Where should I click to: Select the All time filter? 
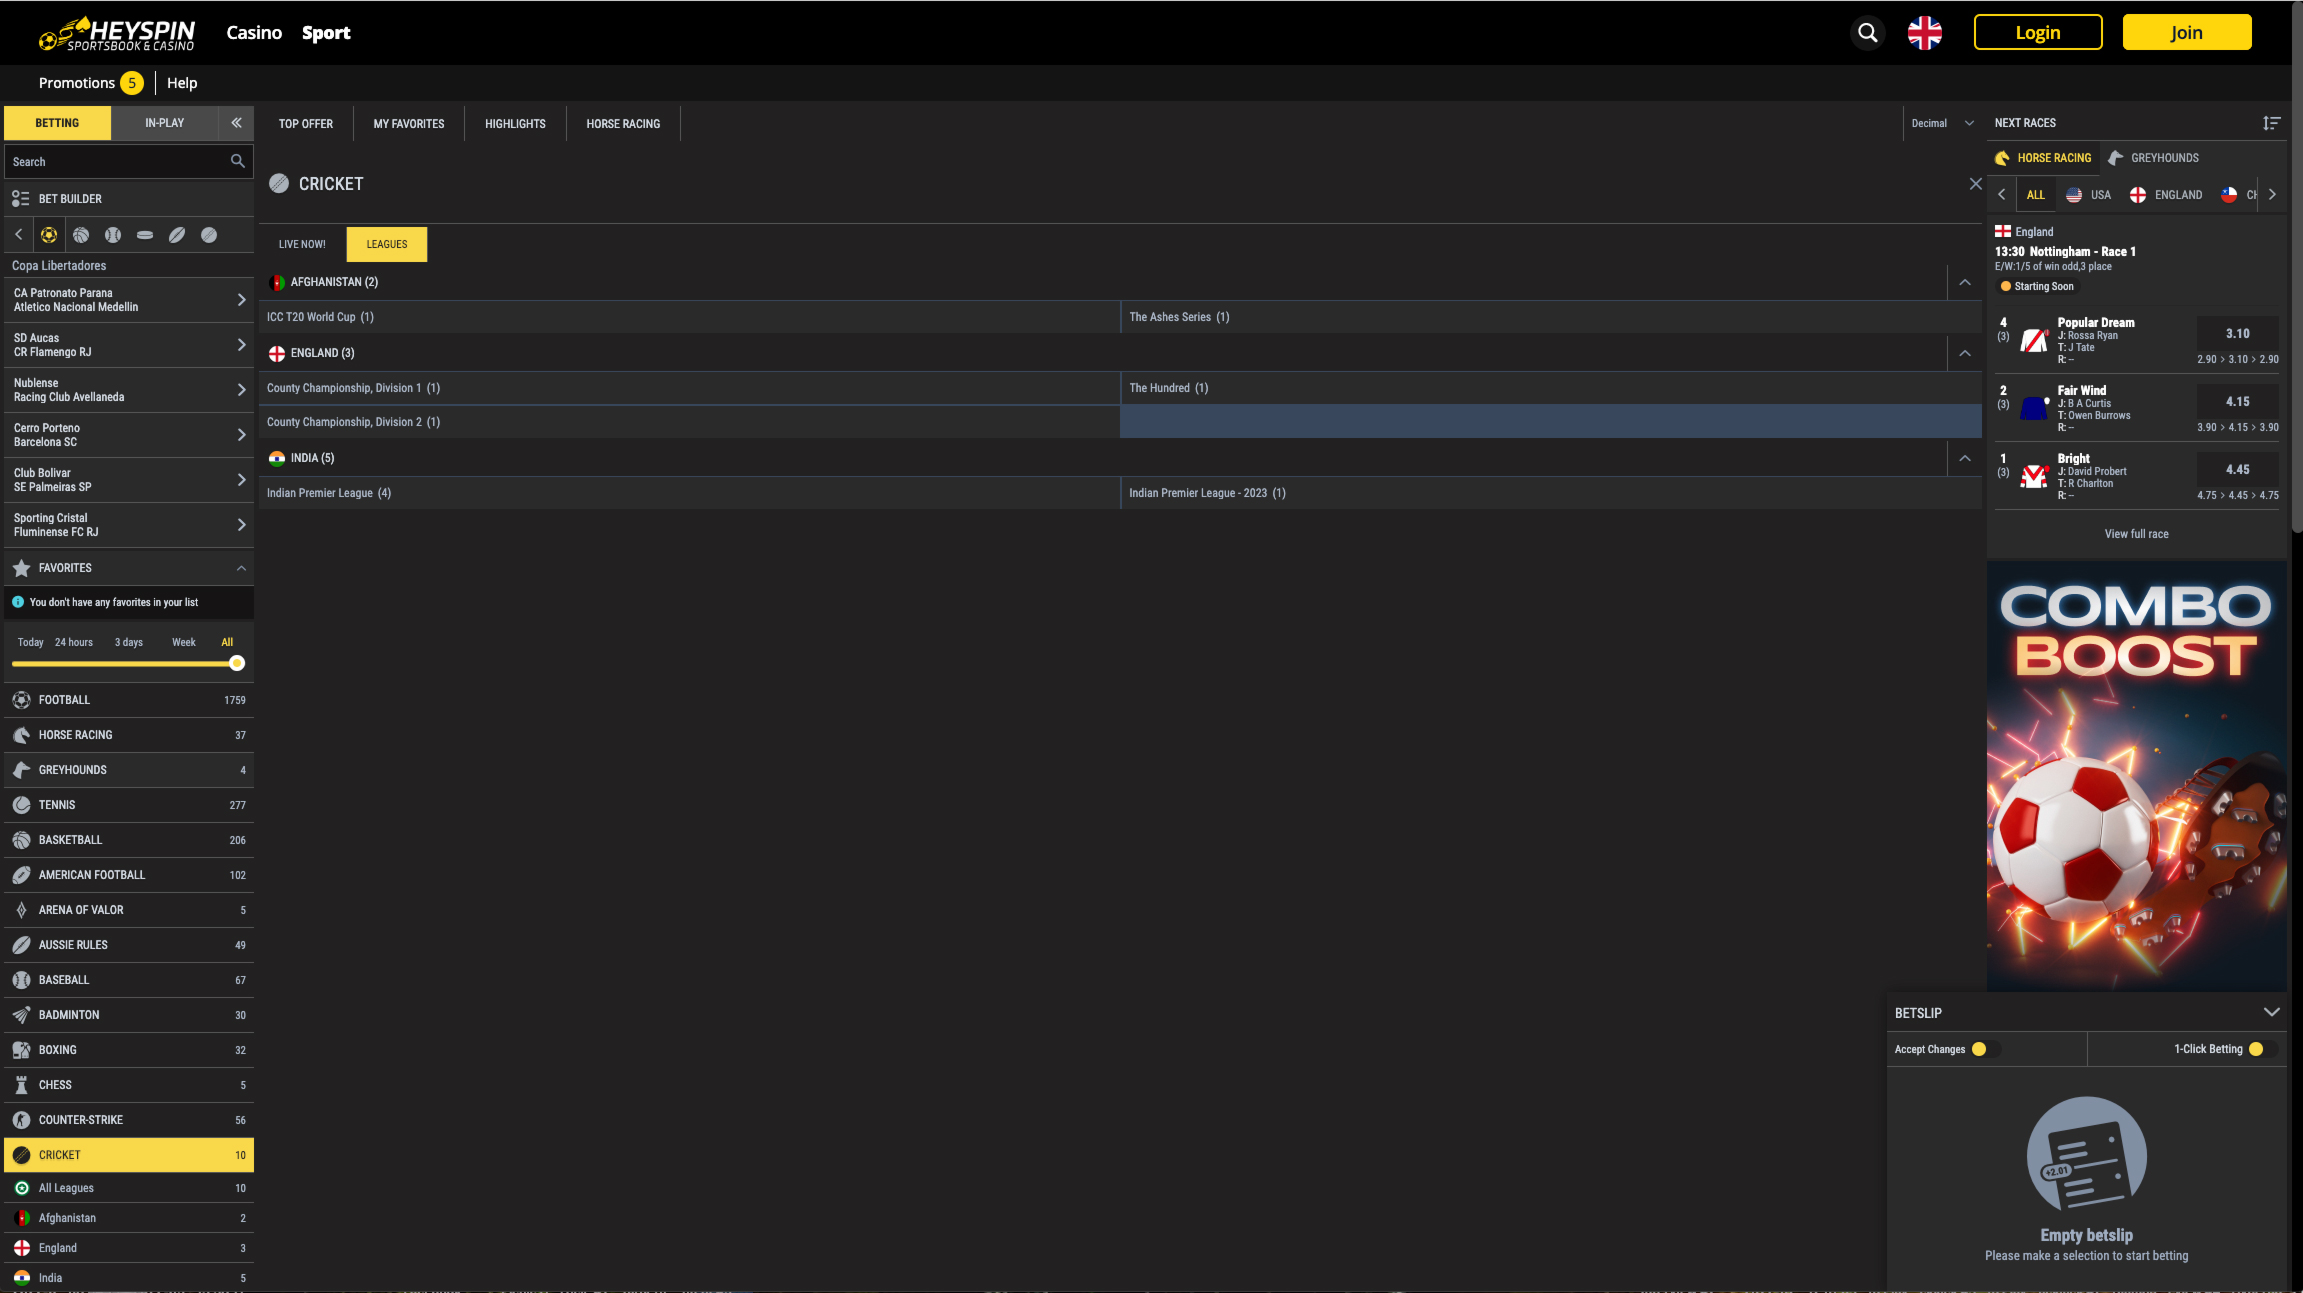[227, 642]
